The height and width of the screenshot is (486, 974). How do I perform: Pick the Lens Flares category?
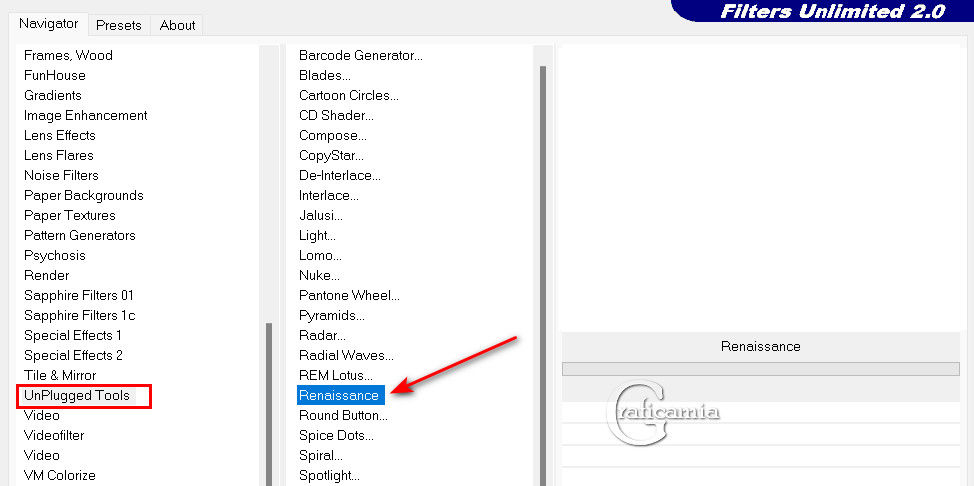point(59,155)
